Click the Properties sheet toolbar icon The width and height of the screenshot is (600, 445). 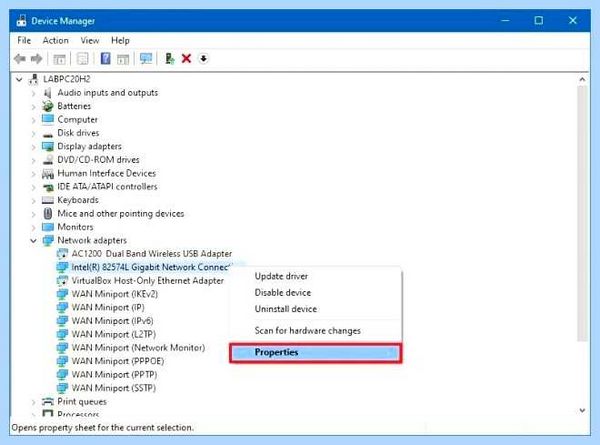(82, 59)
